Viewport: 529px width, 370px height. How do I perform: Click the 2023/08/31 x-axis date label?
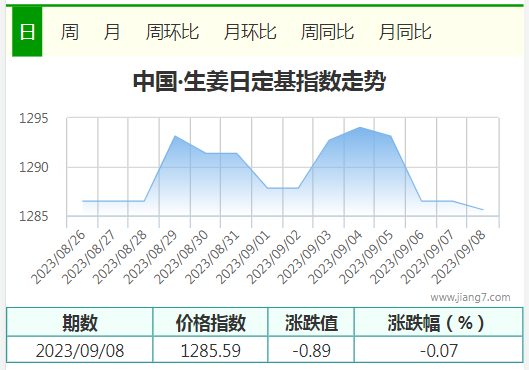[213, 257]
